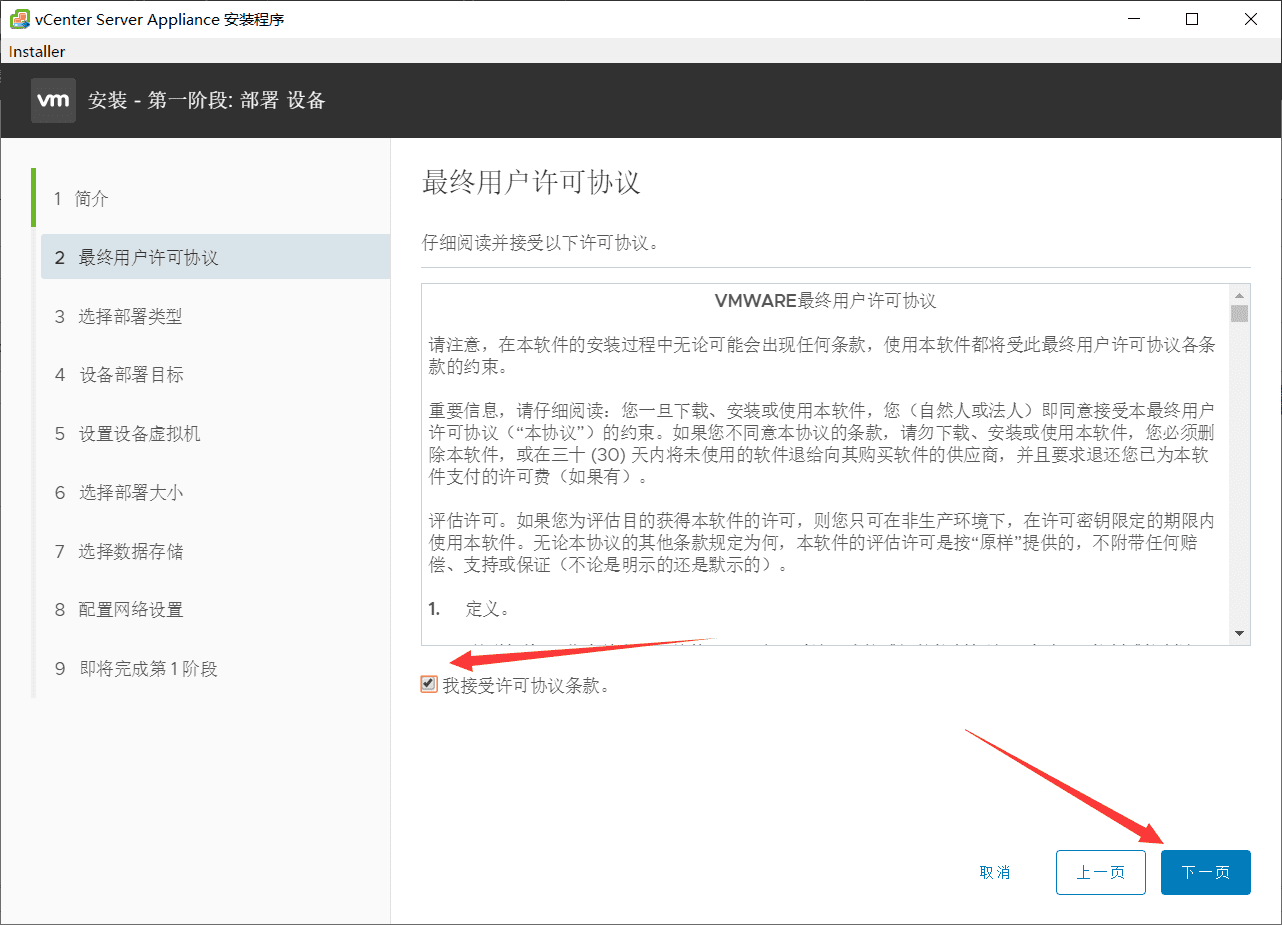Screen dimensions: 1282x925
Task: Close the installer window
Action: pyautogui.click(x=1251, y=19)
